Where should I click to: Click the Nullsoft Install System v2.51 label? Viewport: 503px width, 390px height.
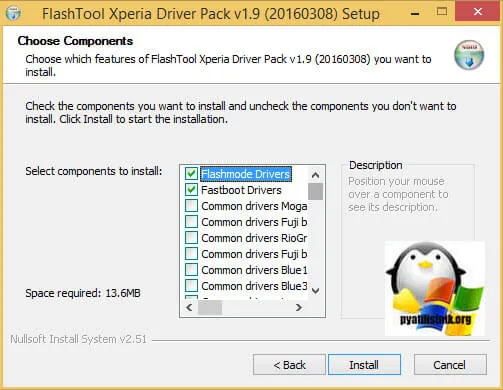pyautogui.click(x=79, y=339)
